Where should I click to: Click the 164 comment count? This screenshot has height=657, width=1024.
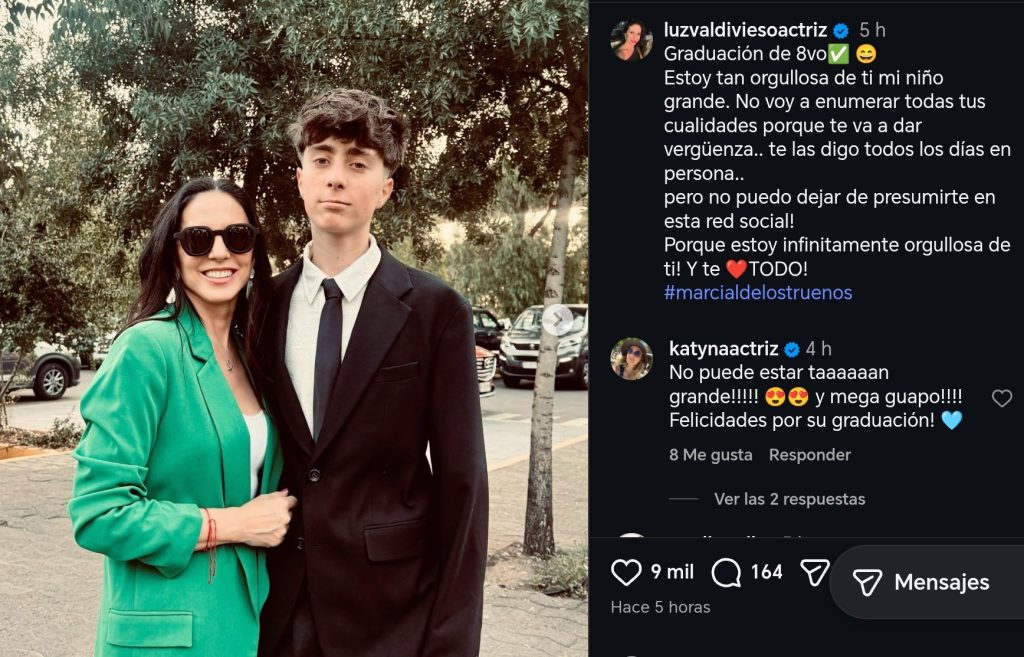tap(766, 572)
